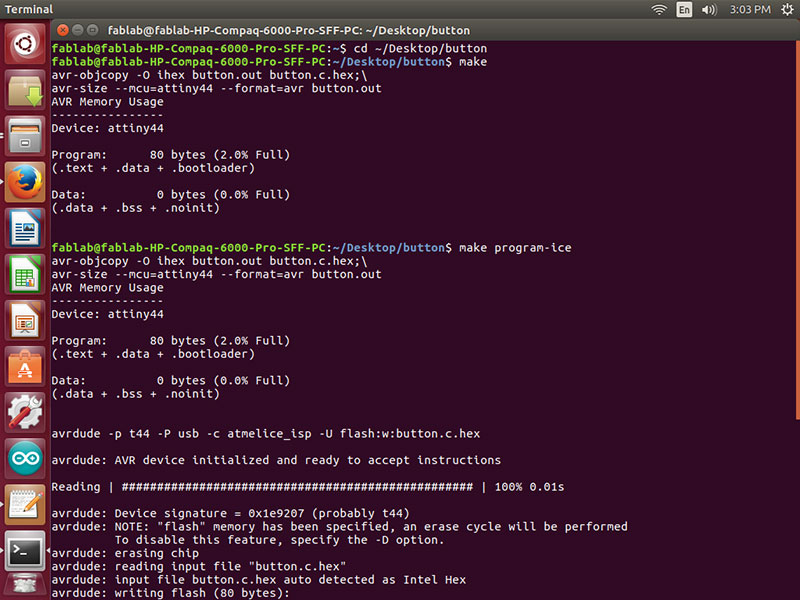Click the terminal window title bar text
The height and width of the screenshot is (600, 800).
(x=289, y=31)
